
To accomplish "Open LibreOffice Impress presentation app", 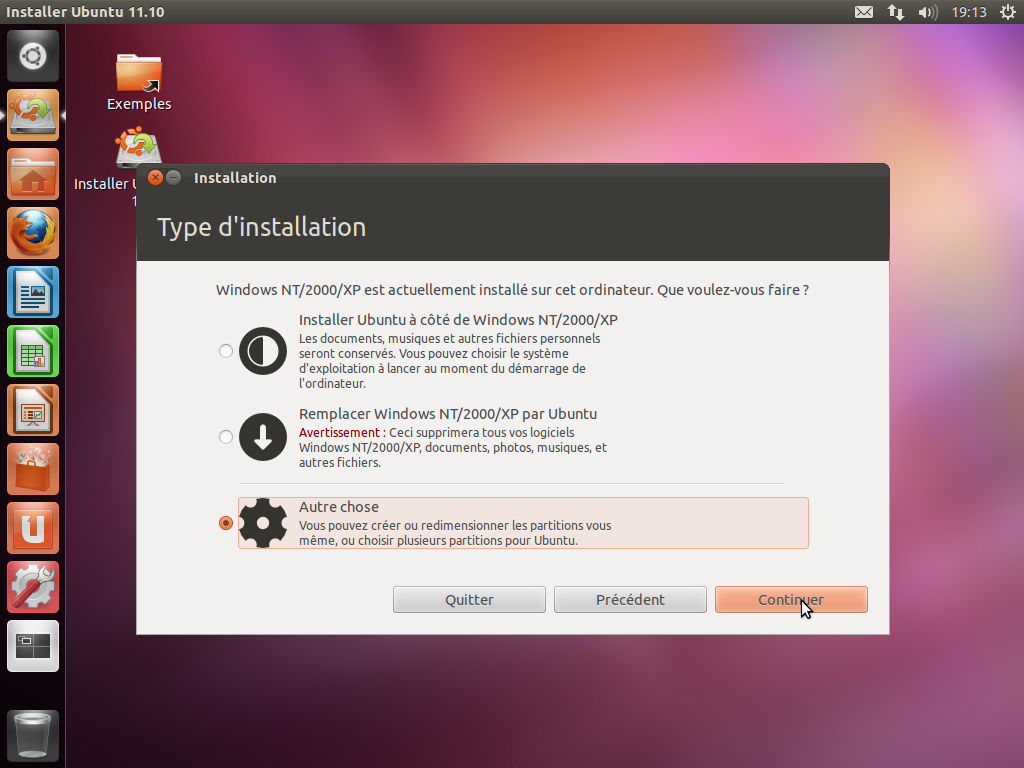I will click(x=33, y=410).
